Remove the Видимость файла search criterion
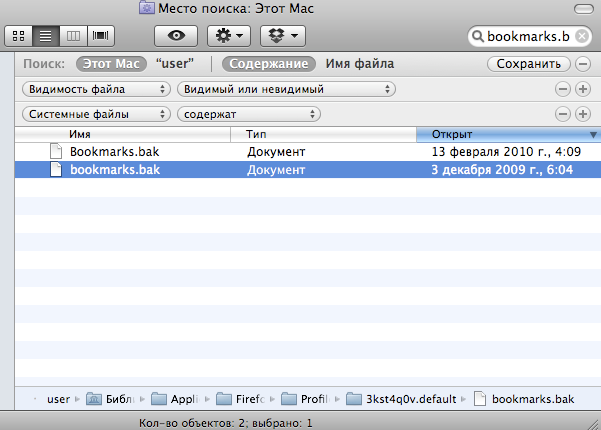Screen dimensions: 601x430 tap(563, 89)
